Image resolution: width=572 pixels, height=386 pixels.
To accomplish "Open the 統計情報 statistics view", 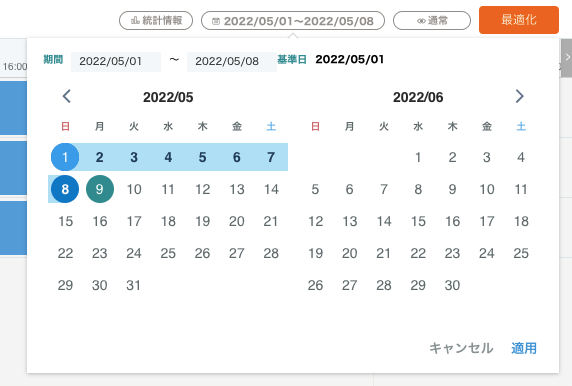I will pyautogui.click(x=156, y=20).
